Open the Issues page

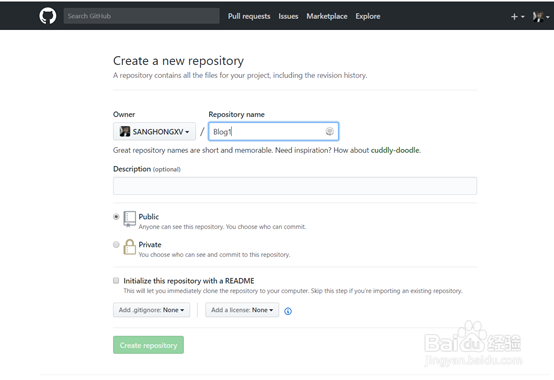(x=288, y=16)
